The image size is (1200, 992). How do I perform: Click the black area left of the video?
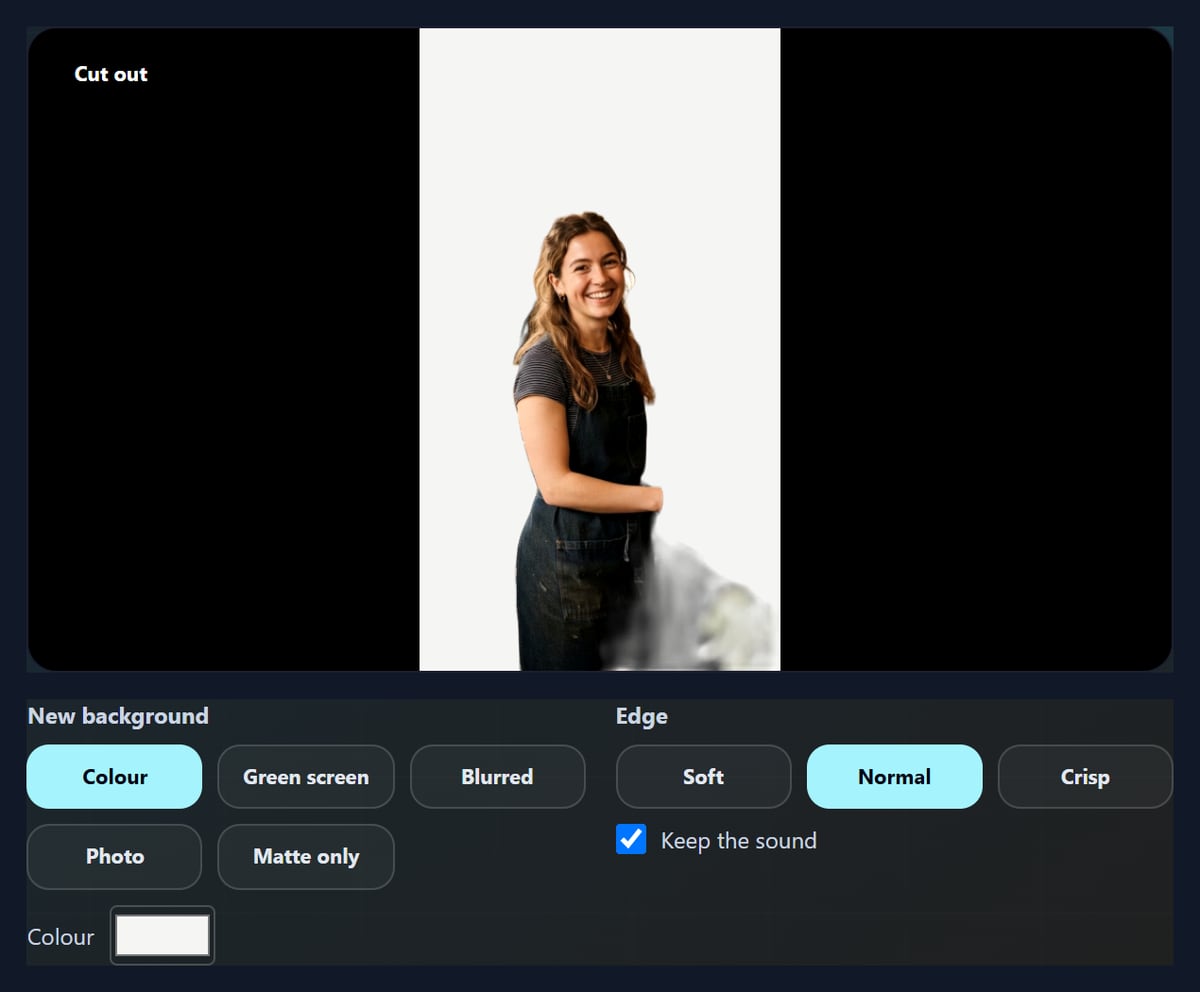coord(224,380)
